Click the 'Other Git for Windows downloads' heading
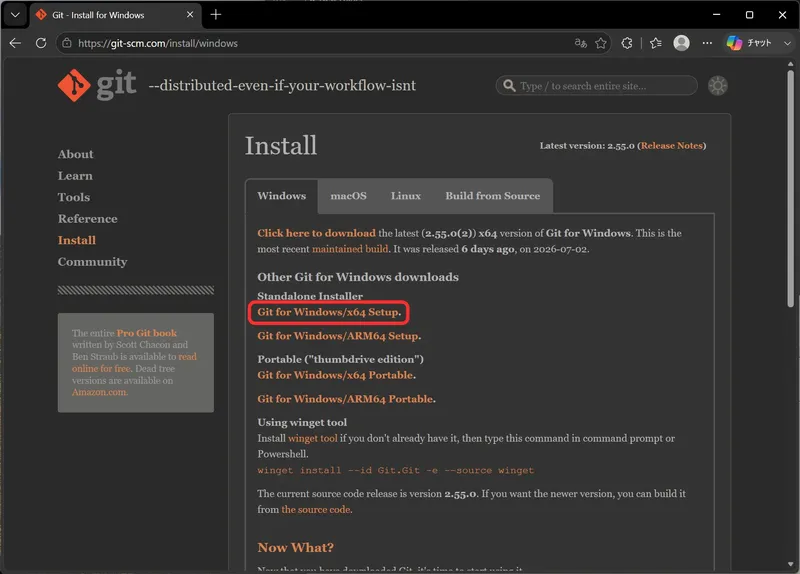The image size is (800, 574). 358,277
